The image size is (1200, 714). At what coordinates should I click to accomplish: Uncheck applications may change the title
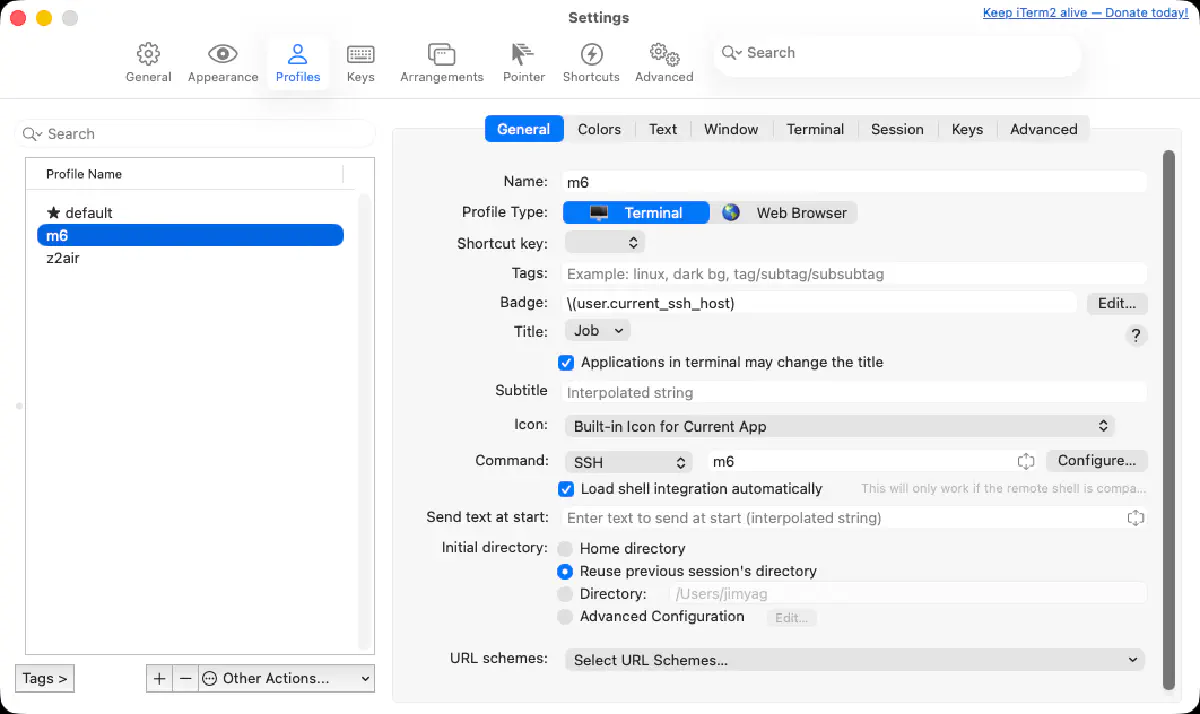[x=566, y=362]
